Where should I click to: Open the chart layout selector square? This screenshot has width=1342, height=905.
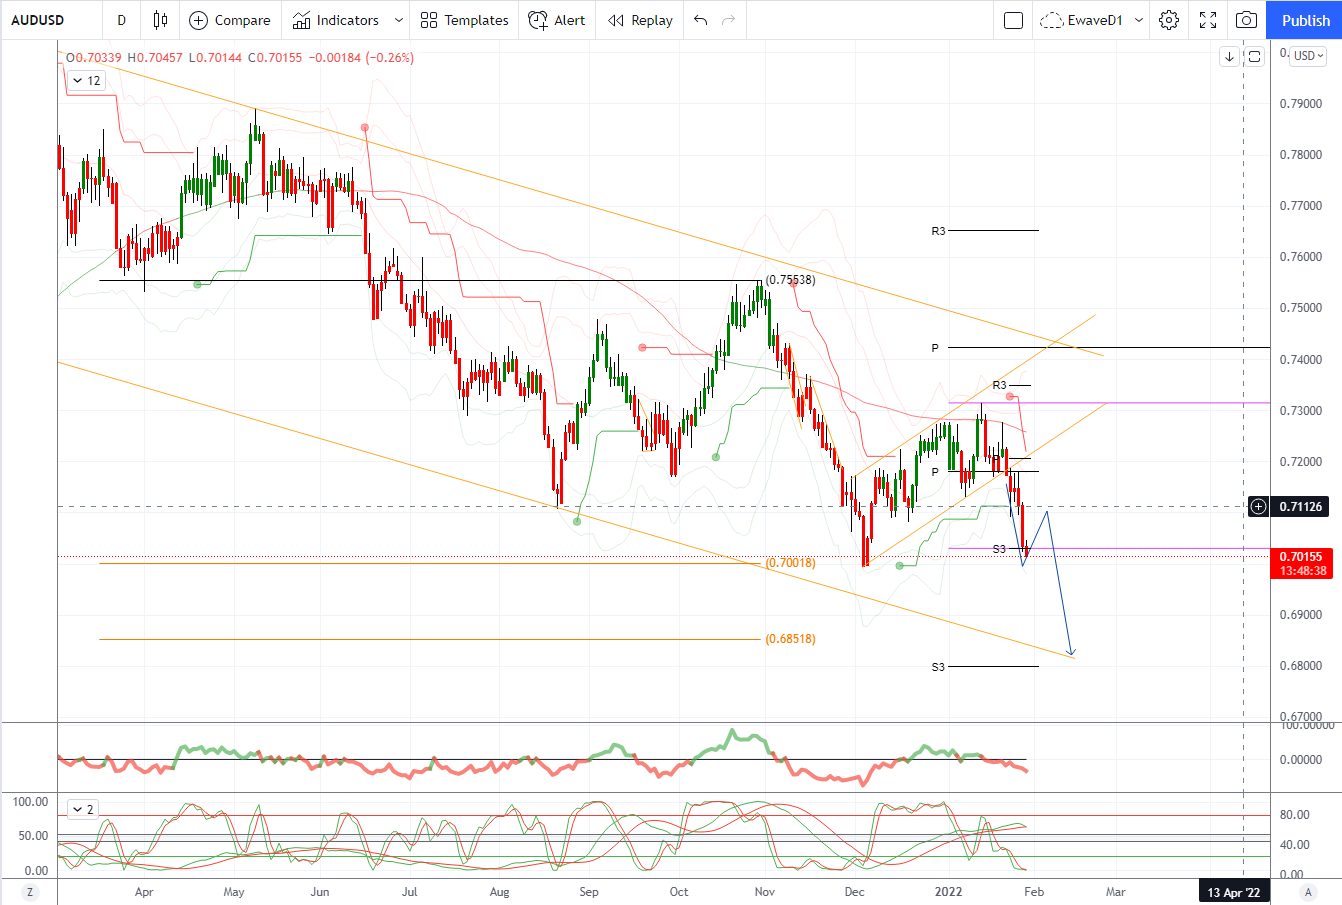[1013, 20]
